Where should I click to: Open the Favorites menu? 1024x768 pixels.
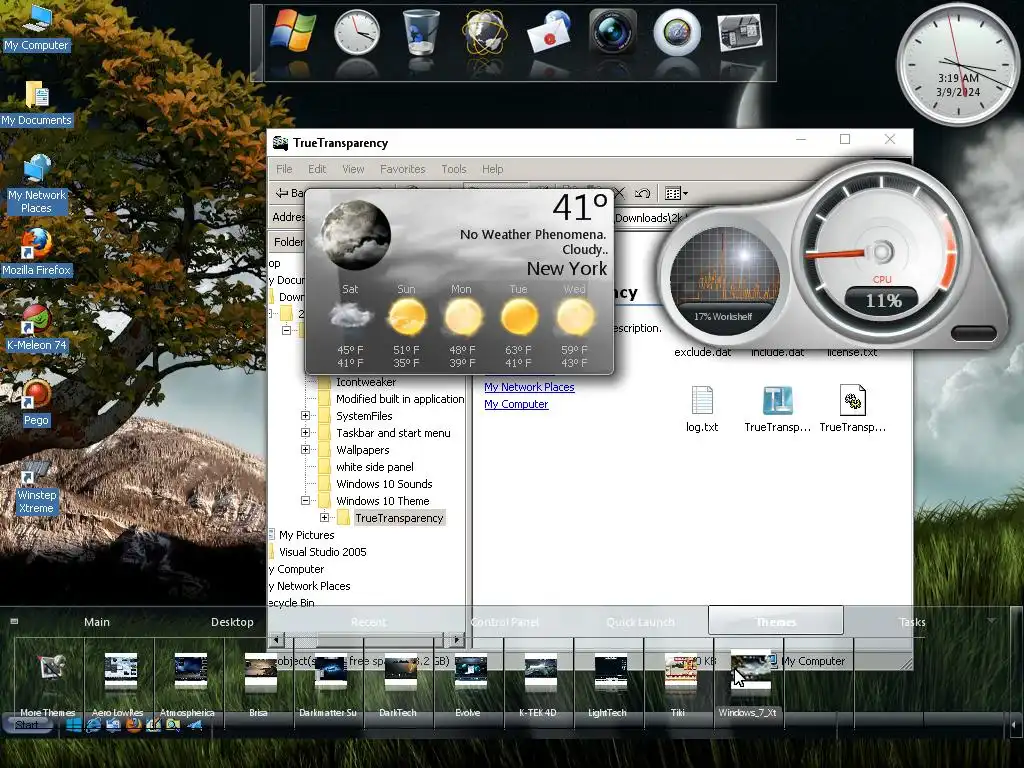(x=402, y=169)
